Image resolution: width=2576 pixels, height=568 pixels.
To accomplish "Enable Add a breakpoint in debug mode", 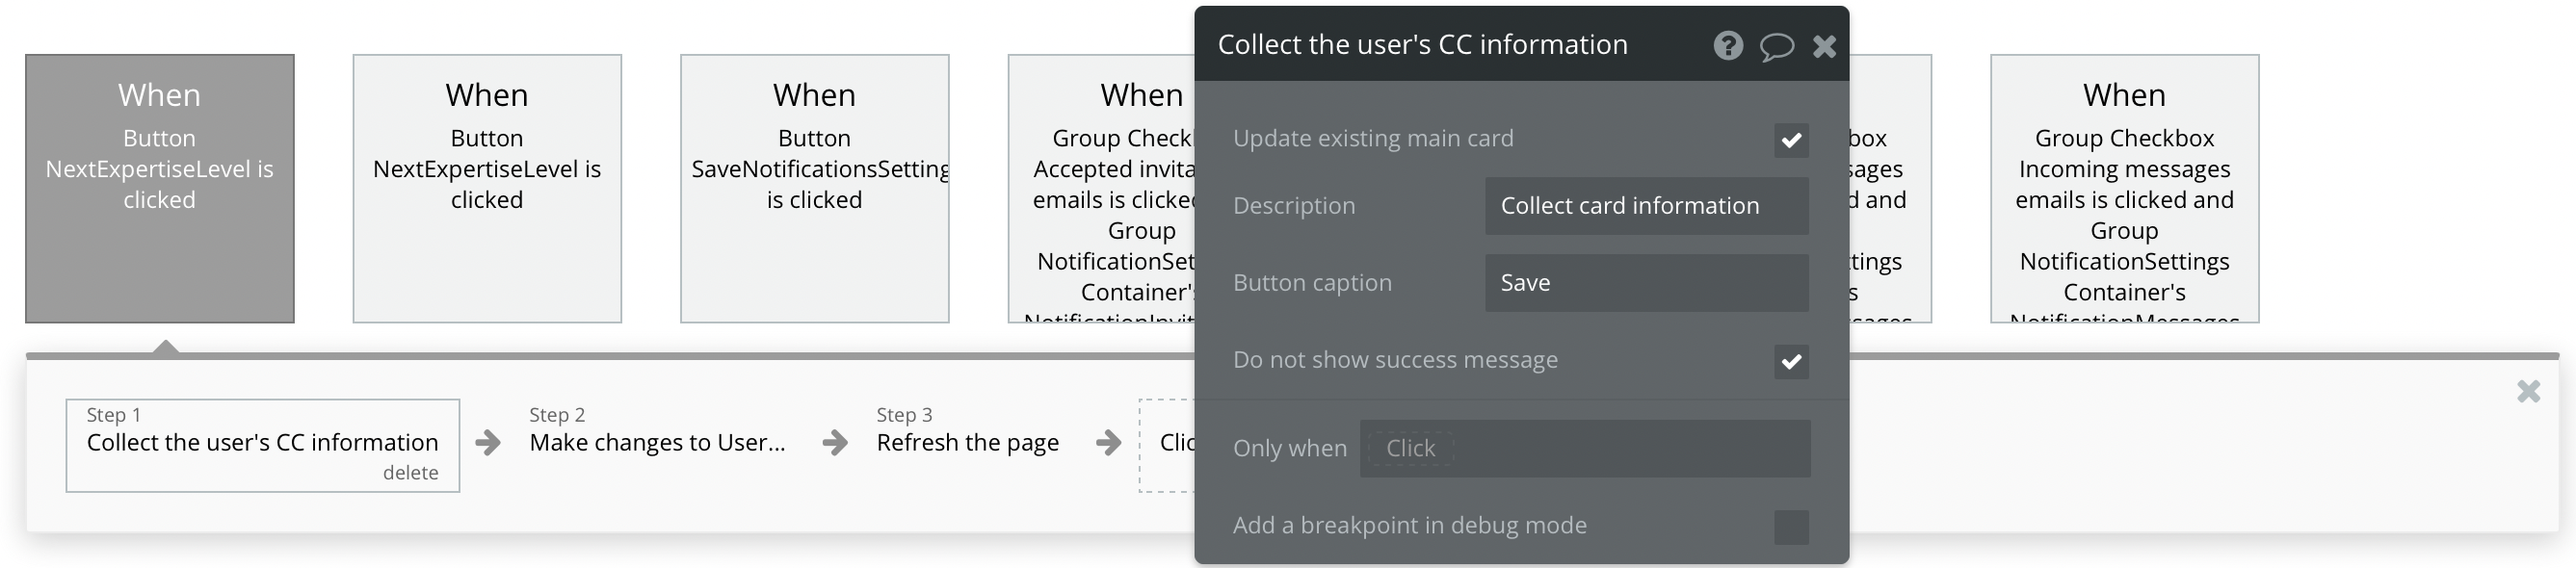I will coord(1791,527).
